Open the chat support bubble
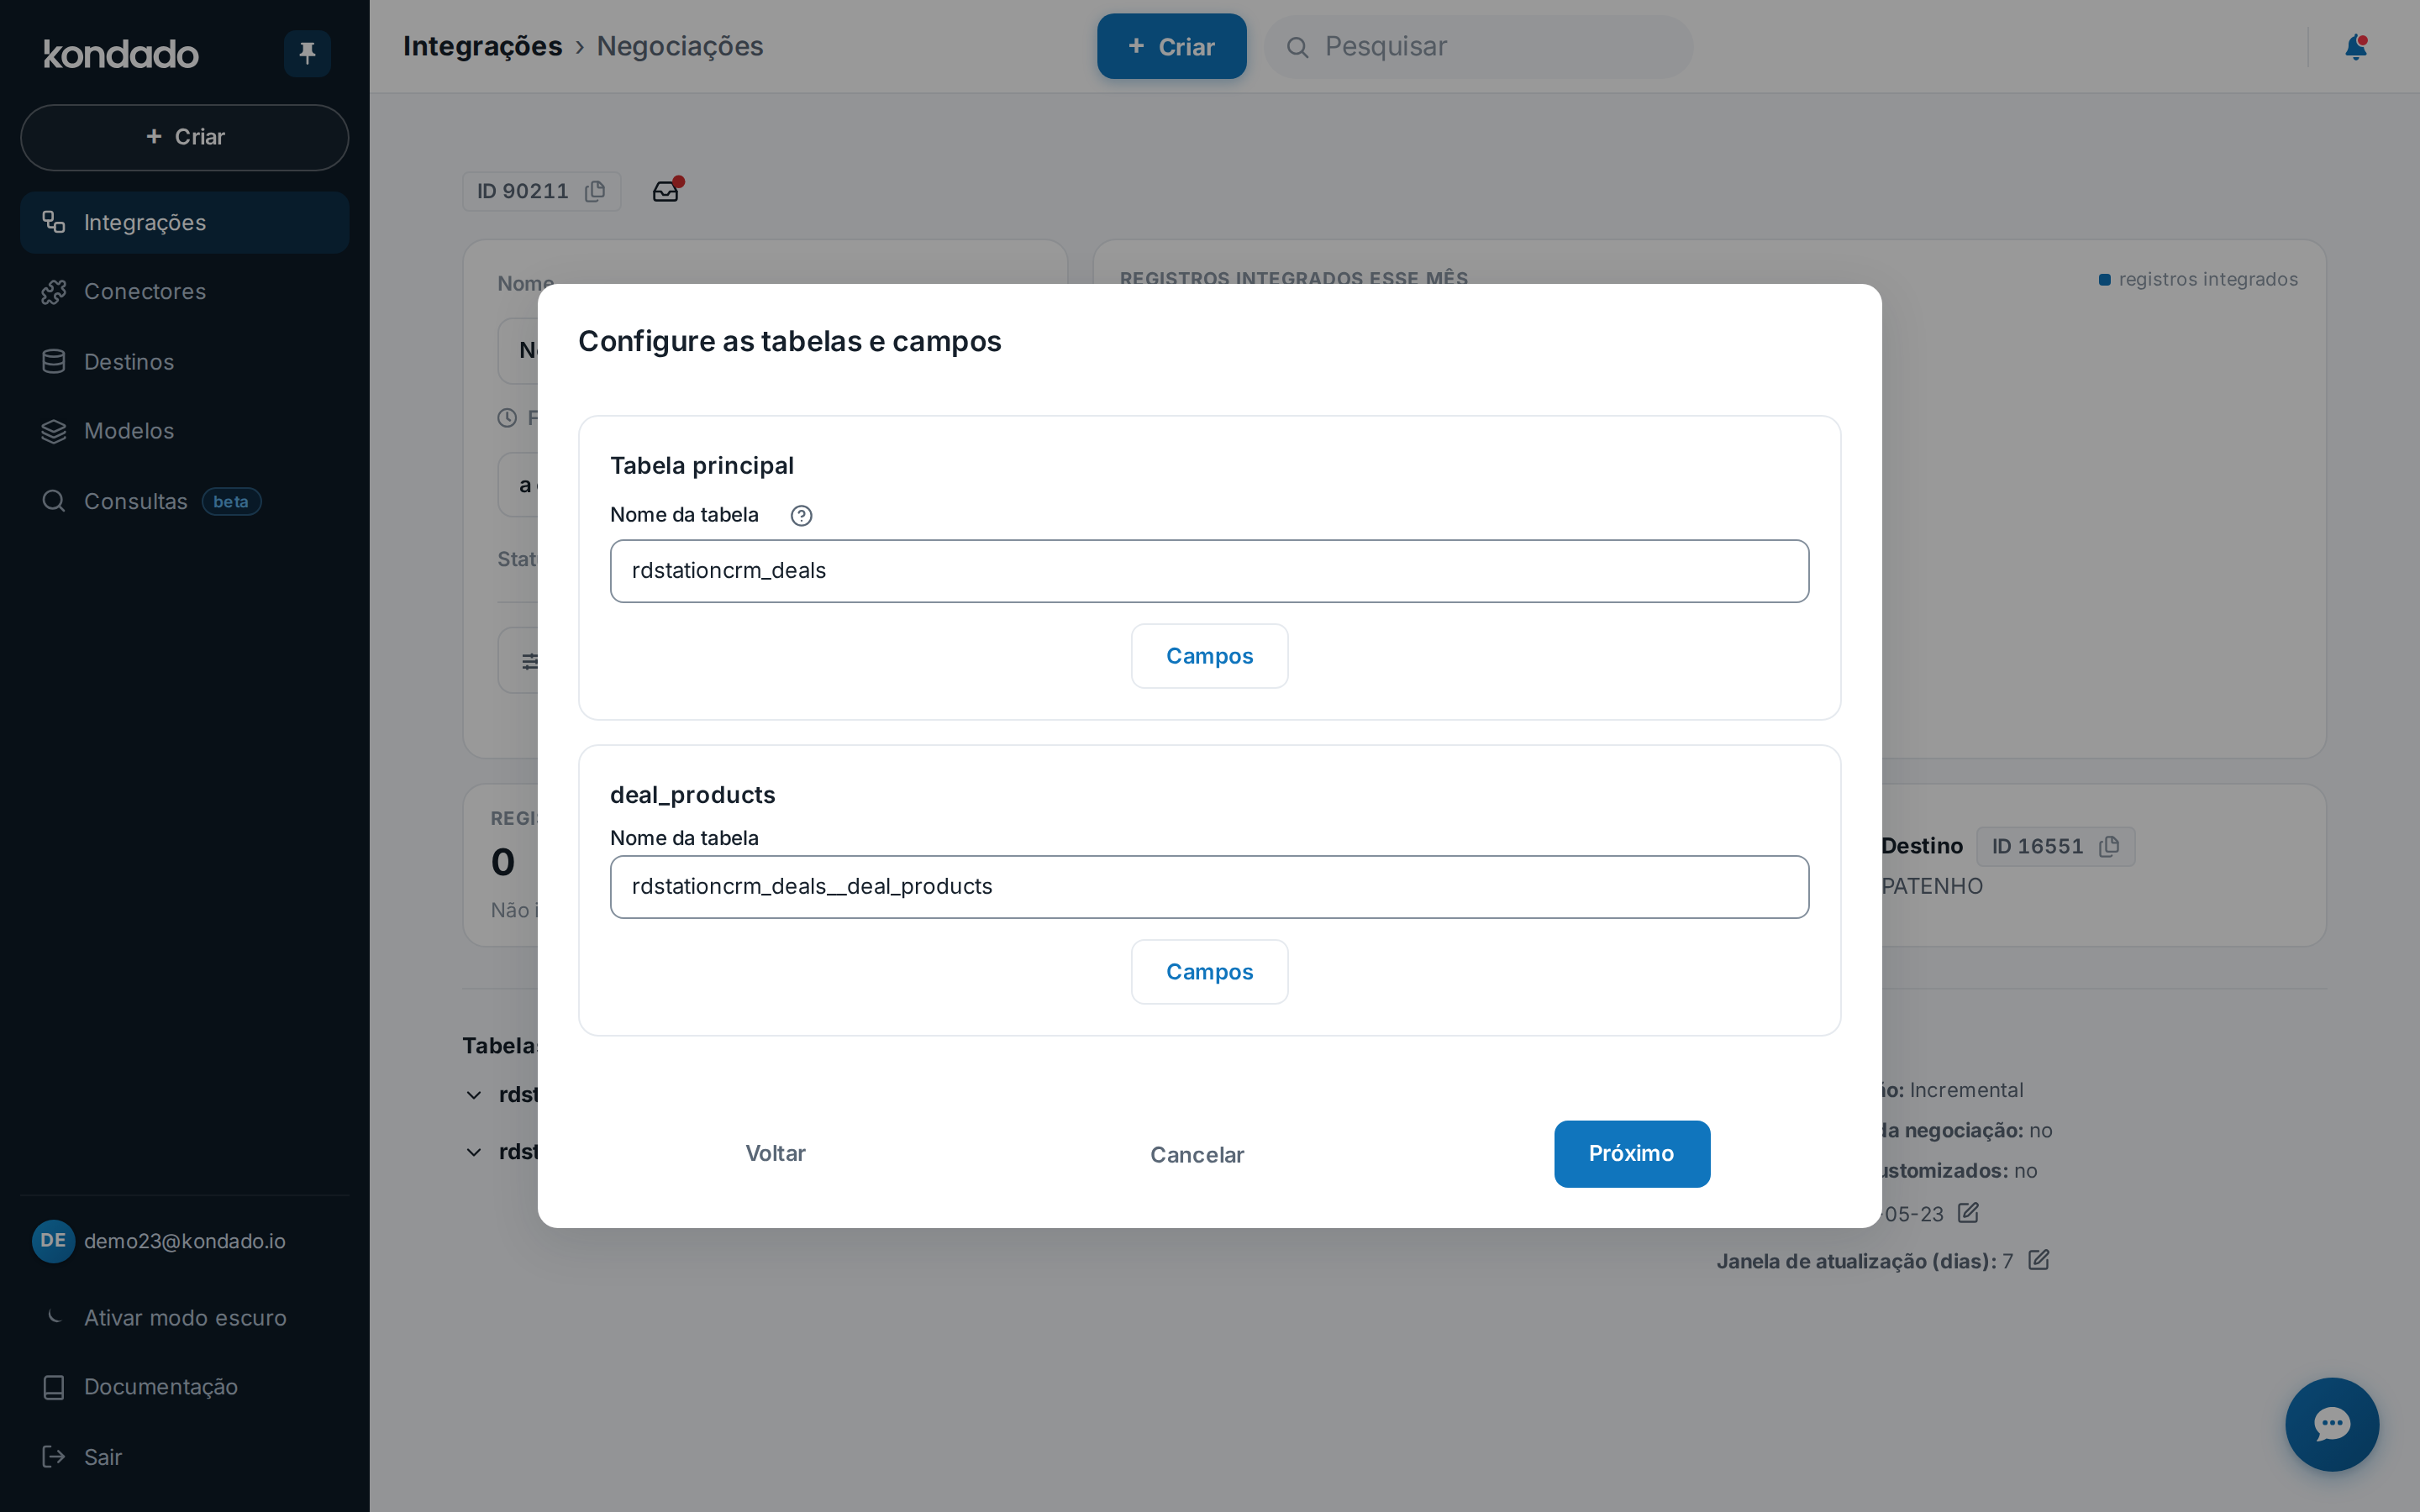The image size is (2420, 1512). (x=2332, y=1424)
